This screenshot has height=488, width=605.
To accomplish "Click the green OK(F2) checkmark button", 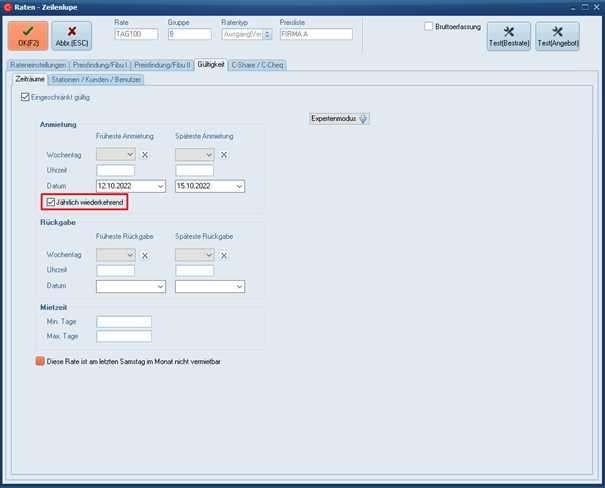I will pos(27,37).
